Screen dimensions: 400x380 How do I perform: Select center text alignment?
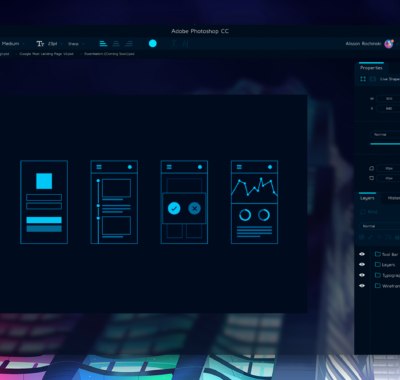click(x=116, y=43)
